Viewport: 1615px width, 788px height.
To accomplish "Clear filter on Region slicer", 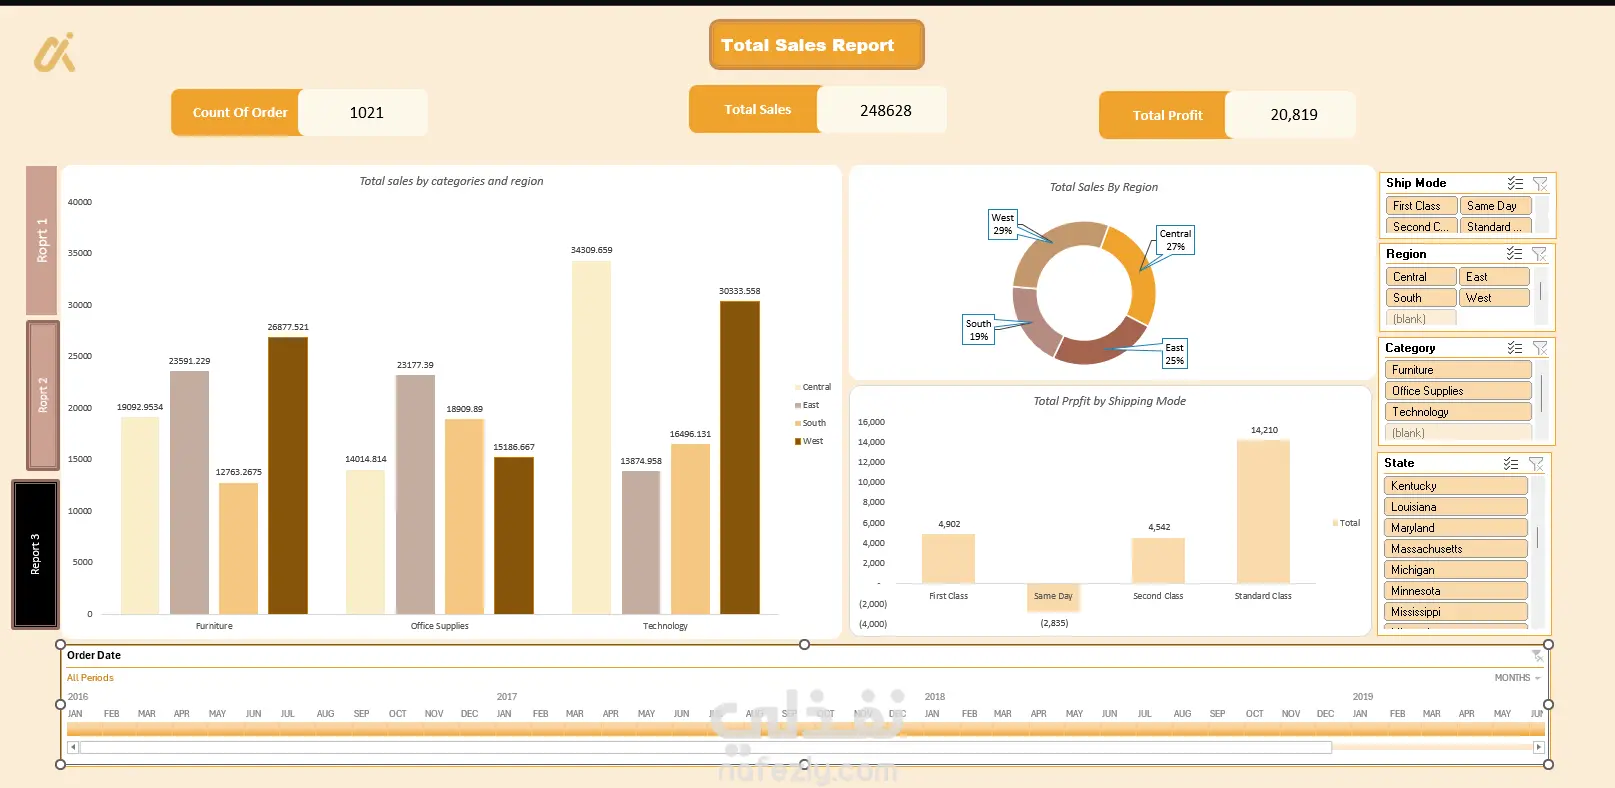I will pos(1539,254).
